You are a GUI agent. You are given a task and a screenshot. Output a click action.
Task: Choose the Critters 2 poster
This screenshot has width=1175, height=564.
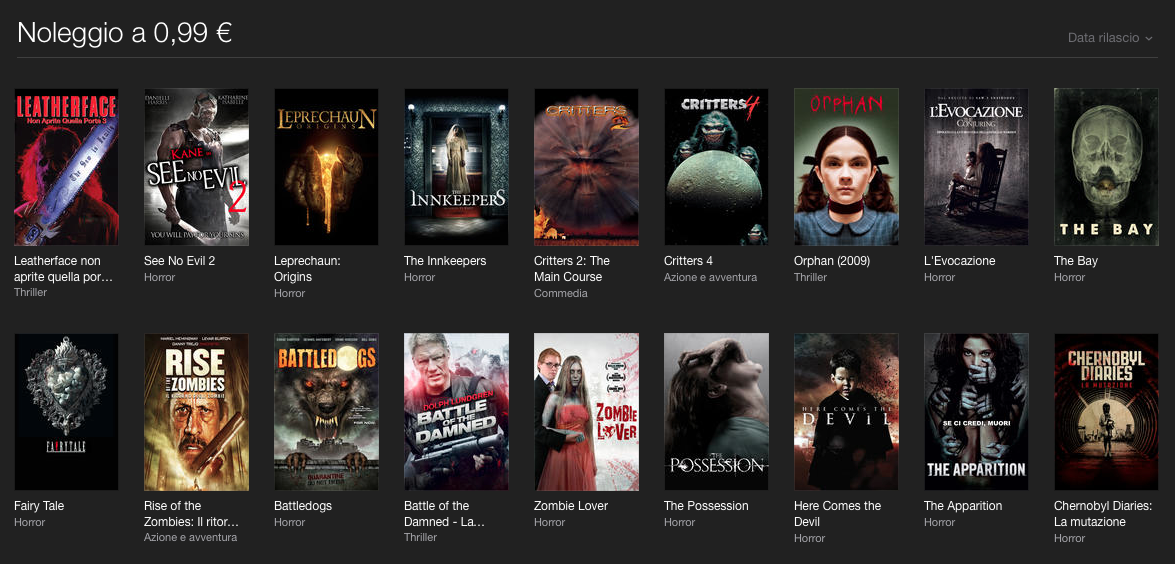[586, 167]
